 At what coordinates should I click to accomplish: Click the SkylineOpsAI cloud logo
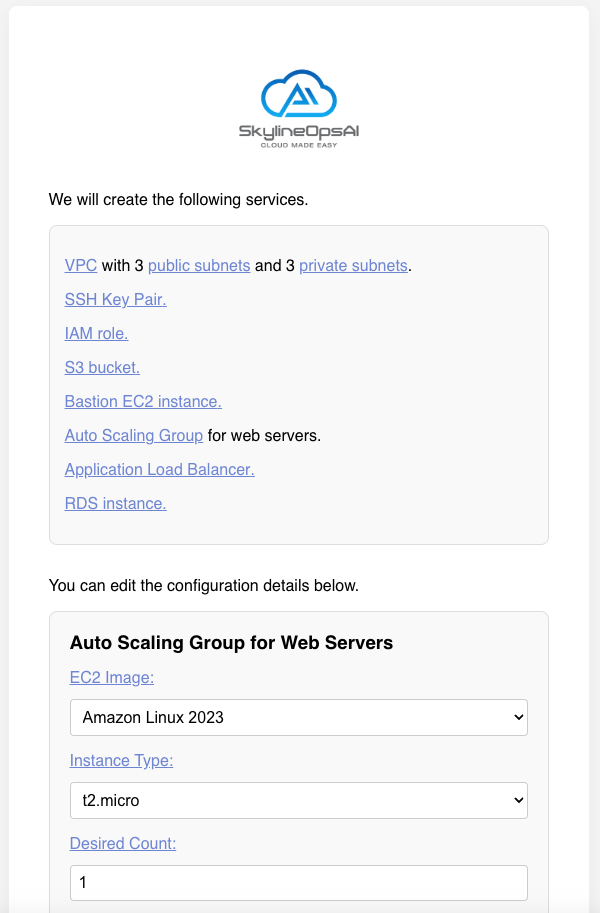click(299, 100)
